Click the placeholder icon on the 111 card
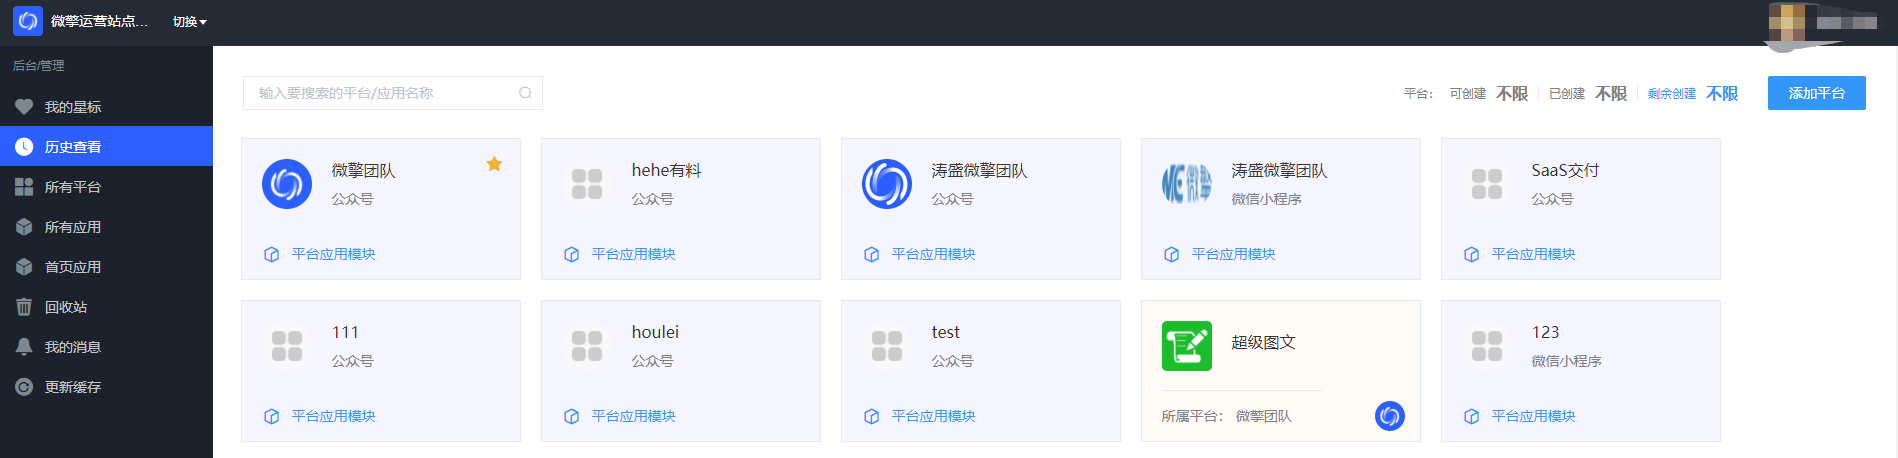The height and width of the screenshot is (458, 1898). 287,346
